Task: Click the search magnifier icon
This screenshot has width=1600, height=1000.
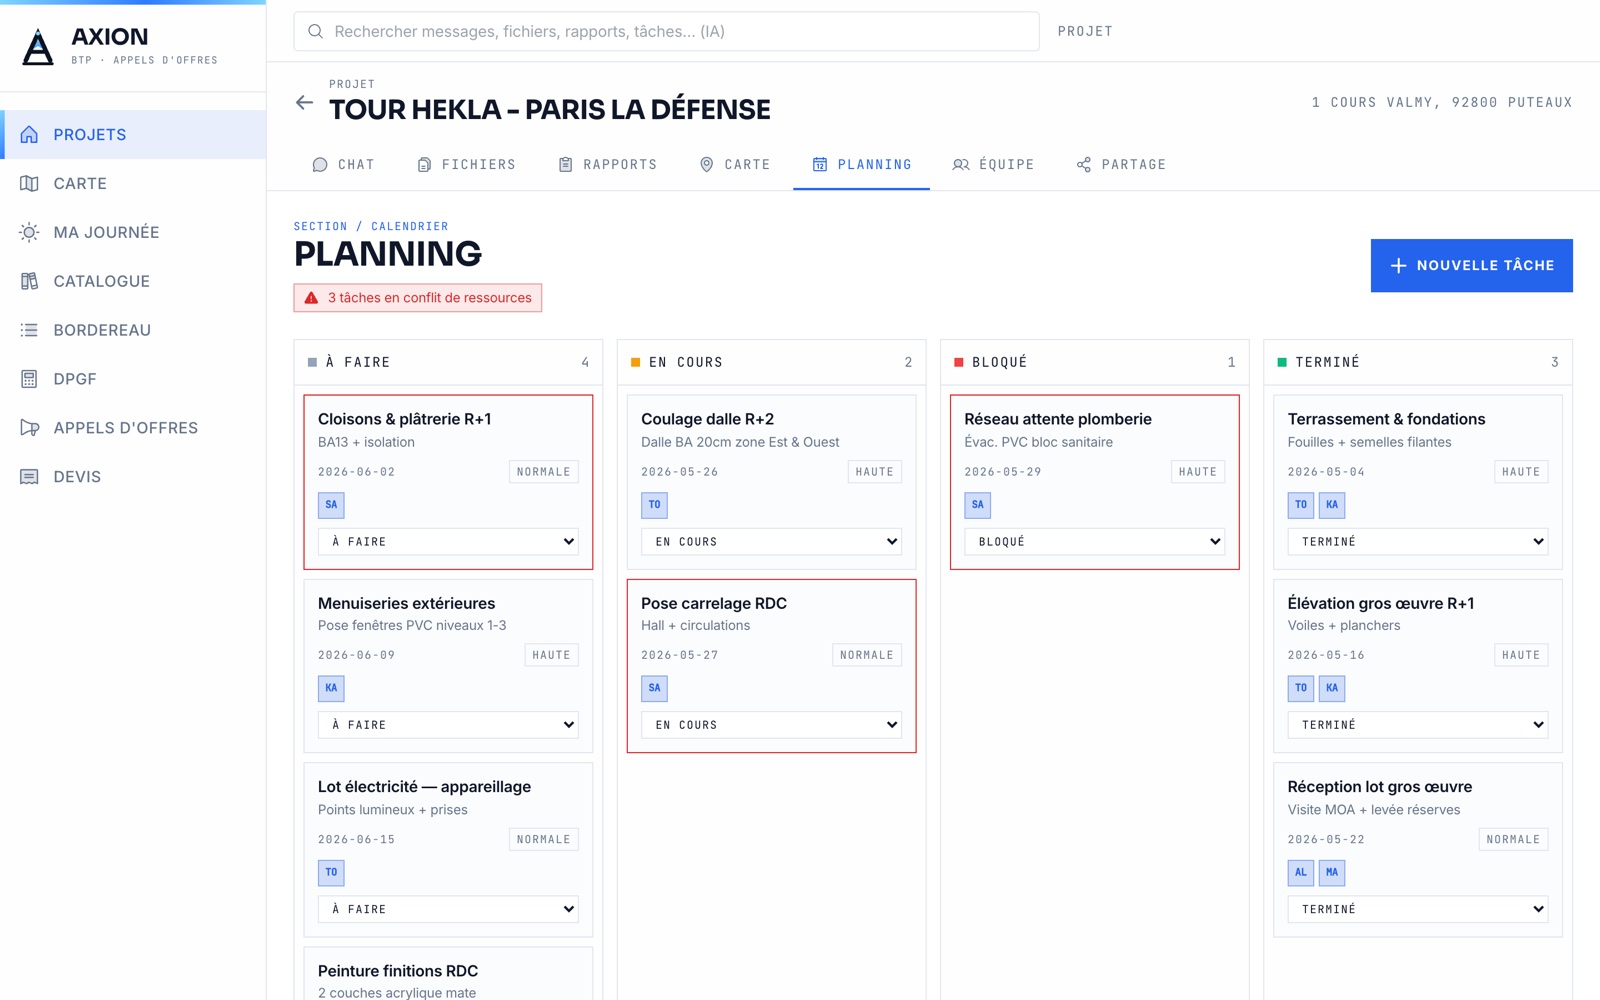Action: tap(315, 32)
